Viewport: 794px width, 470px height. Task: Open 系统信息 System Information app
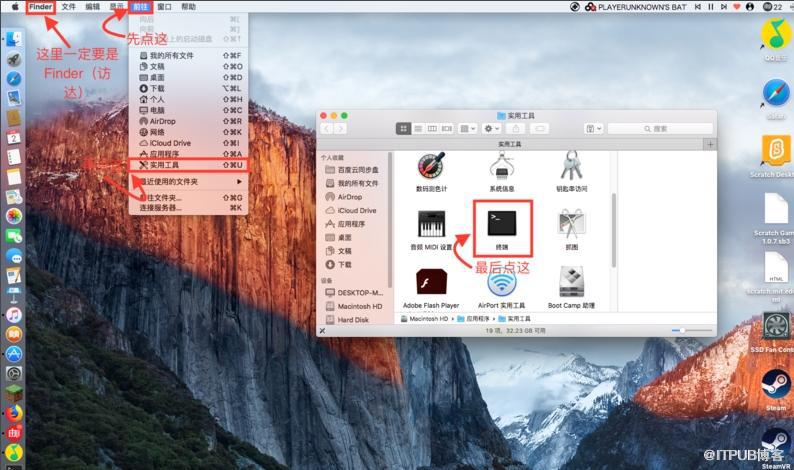502,166
